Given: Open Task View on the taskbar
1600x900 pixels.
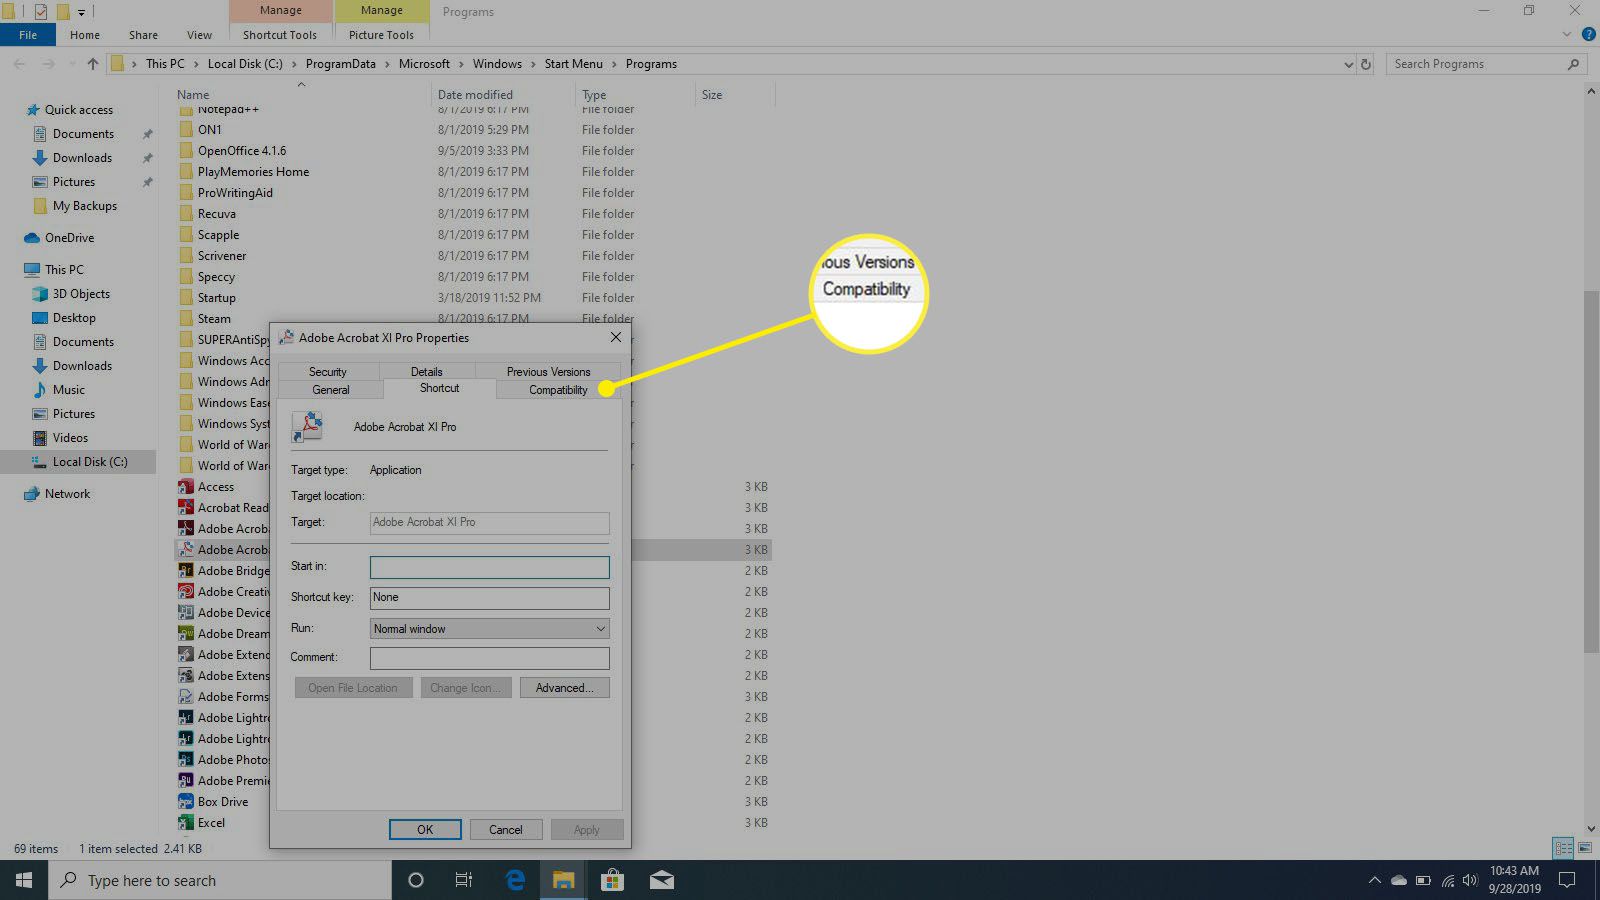Looking at the screenshot, I should point(464,880).
